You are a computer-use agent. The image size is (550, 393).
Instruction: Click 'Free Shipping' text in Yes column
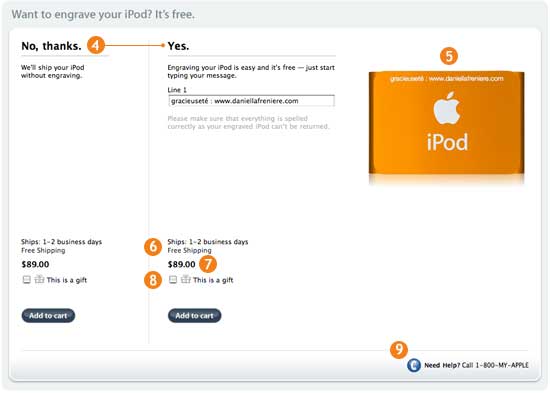[189, 251]
